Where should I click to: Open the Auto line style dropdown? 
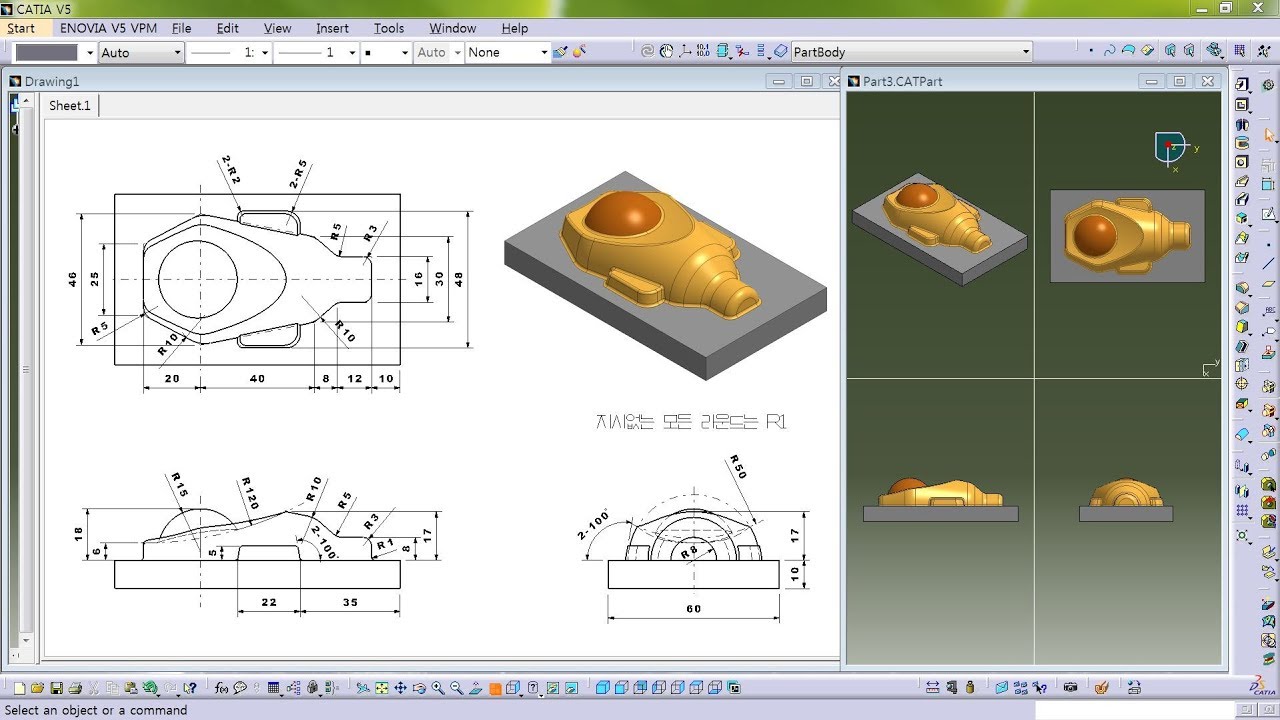pos(140,52)
